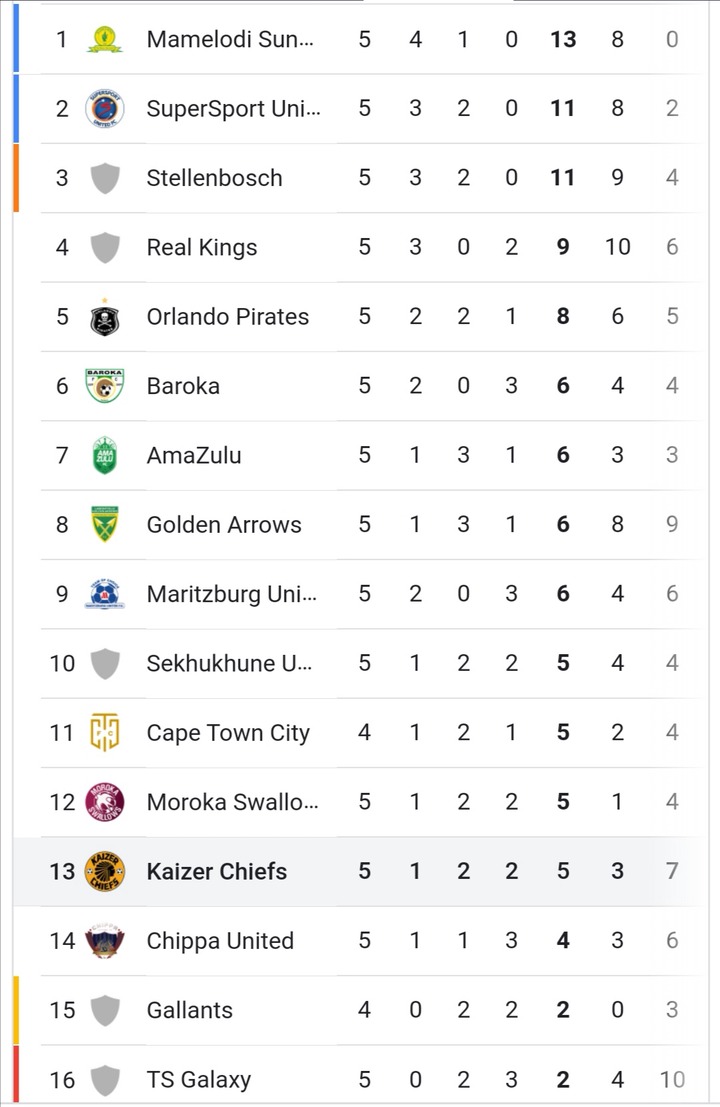Click the SuperSport United club logo

[104, 109]
